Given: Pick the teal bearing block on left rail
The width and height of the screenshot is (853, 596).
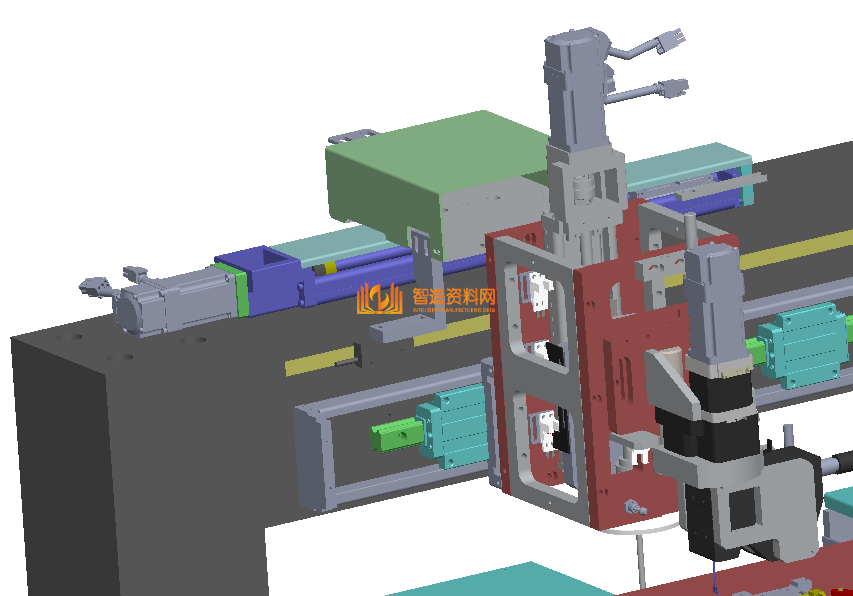Looking at the screenshot, I should pos(453,428).
